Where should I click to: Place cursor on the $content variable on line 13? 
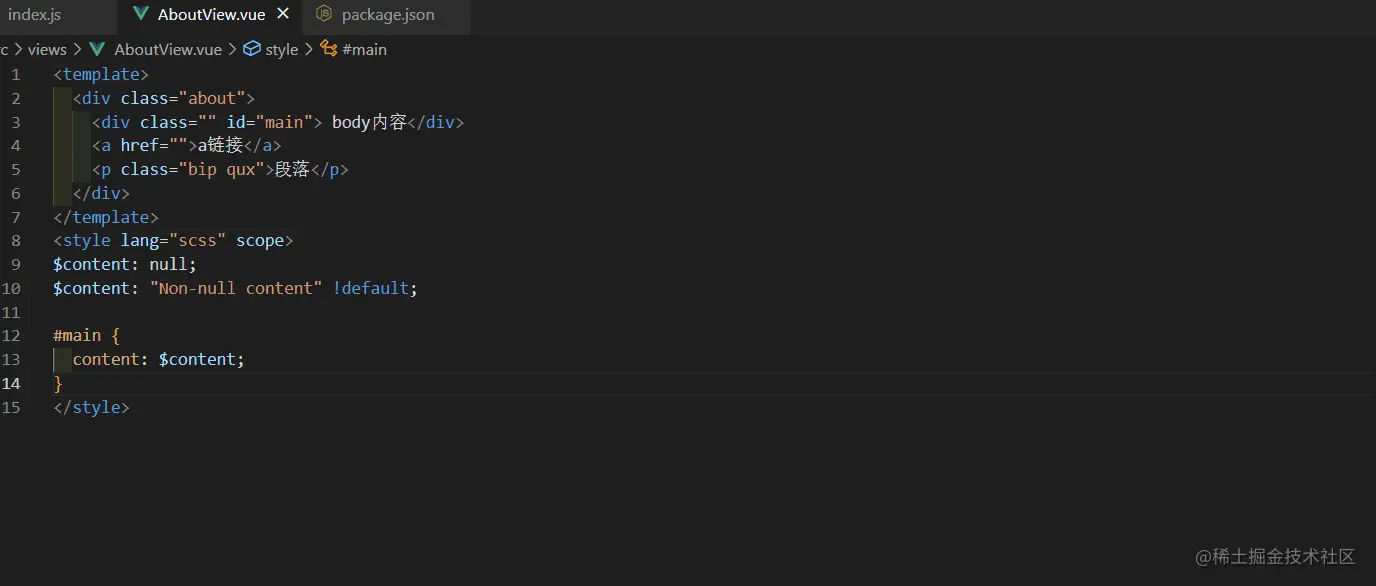pyautogui.click(x=198, y=359)
